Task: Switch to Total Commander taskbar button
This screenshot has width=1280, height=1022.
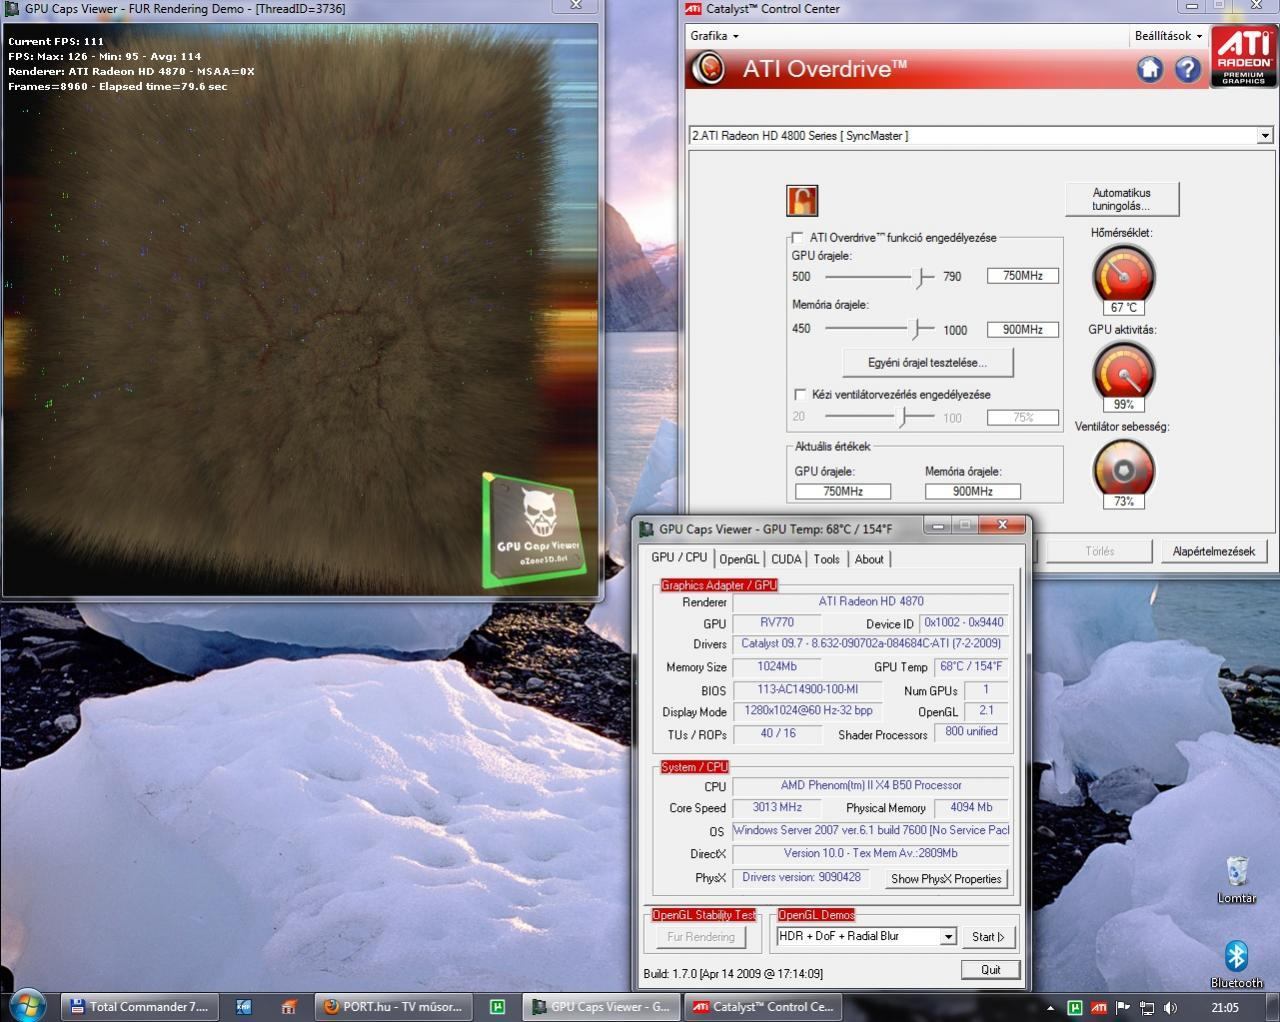Action: (x=139, y=1007)
